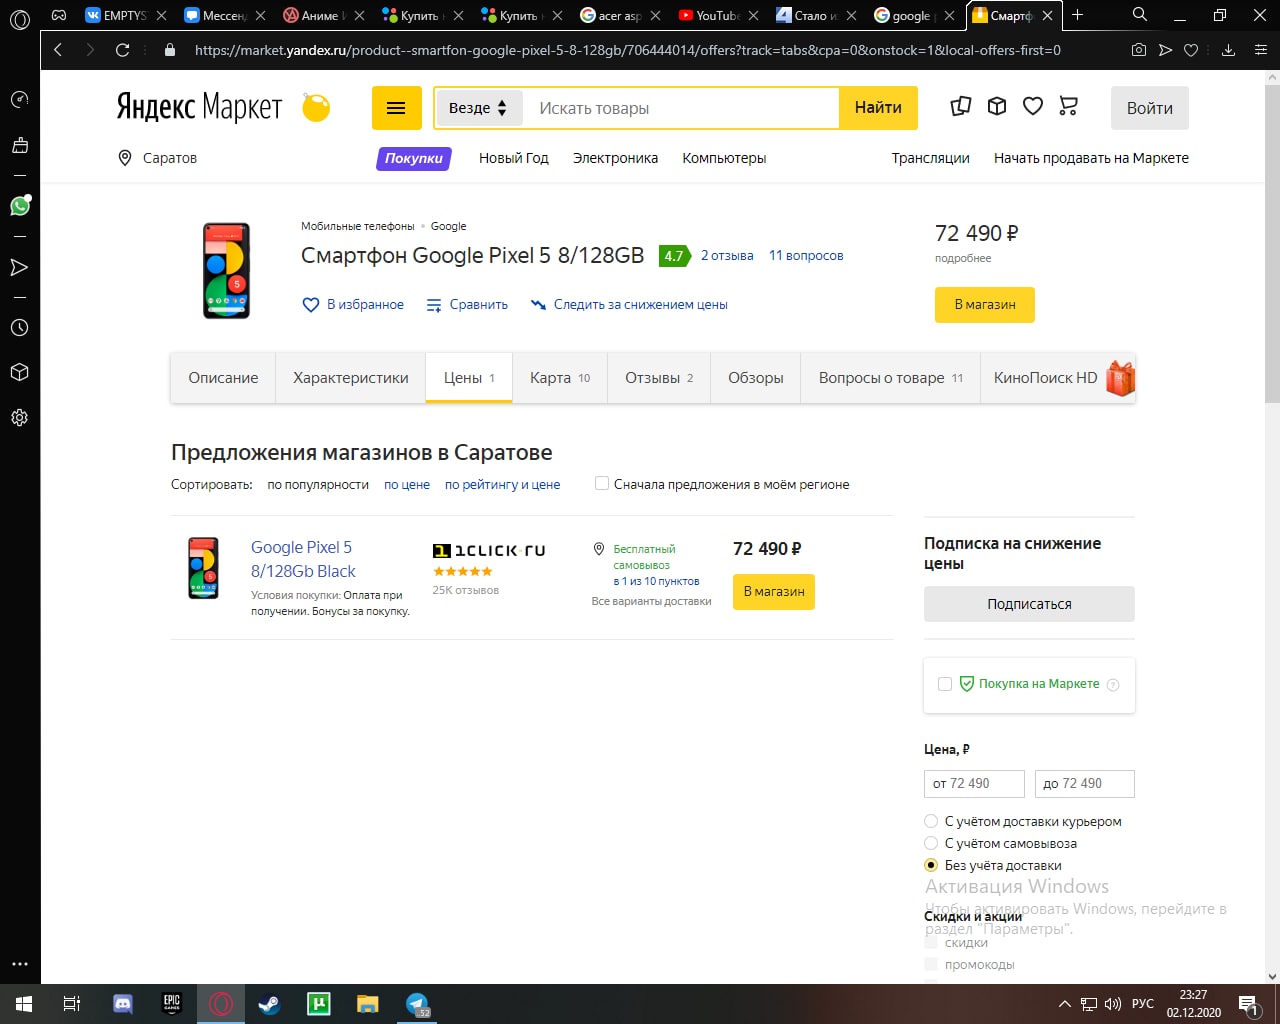This screenshot has width=1280, height=1024.
Task: Click the sidebar three dots more button
Action: tap(19, 964)
